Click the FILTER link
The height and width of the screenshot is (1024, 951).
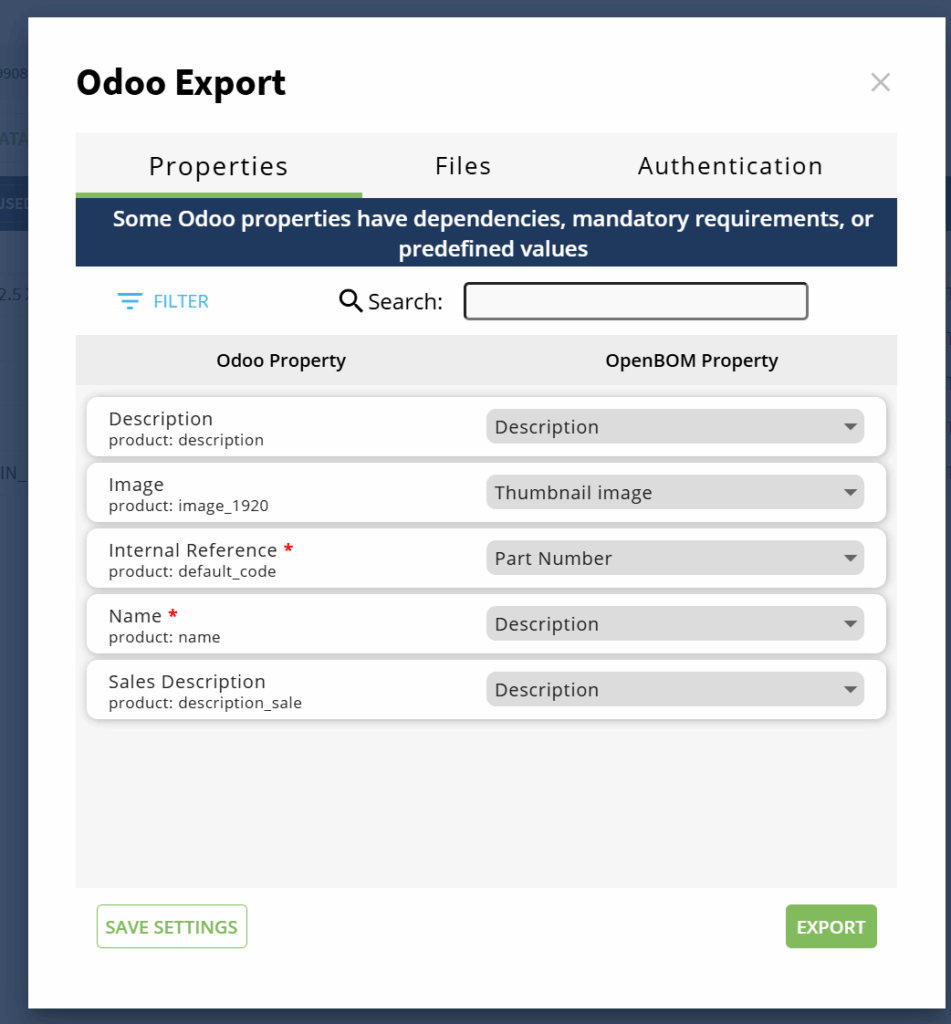[x=181, y=301]
